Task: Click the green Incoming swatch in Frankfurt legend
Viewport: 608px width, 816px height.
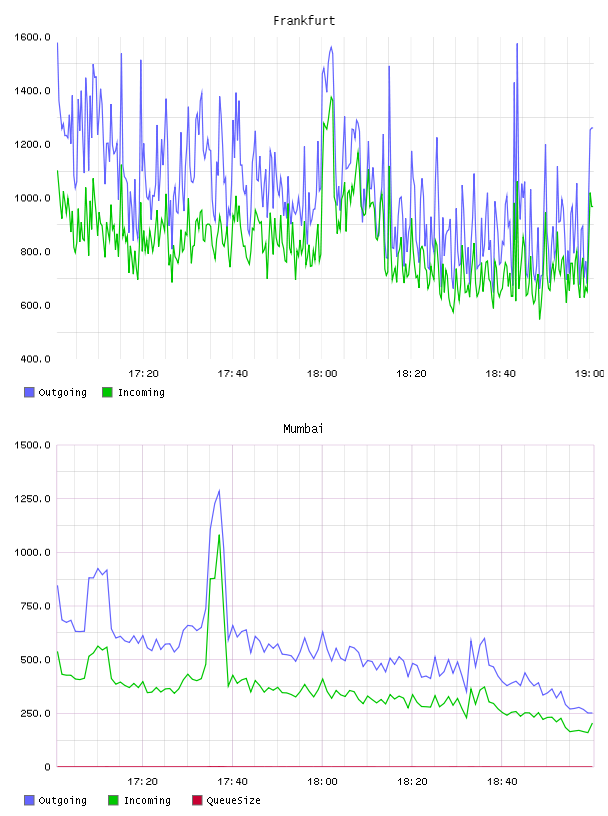Action: click(107, 392)
